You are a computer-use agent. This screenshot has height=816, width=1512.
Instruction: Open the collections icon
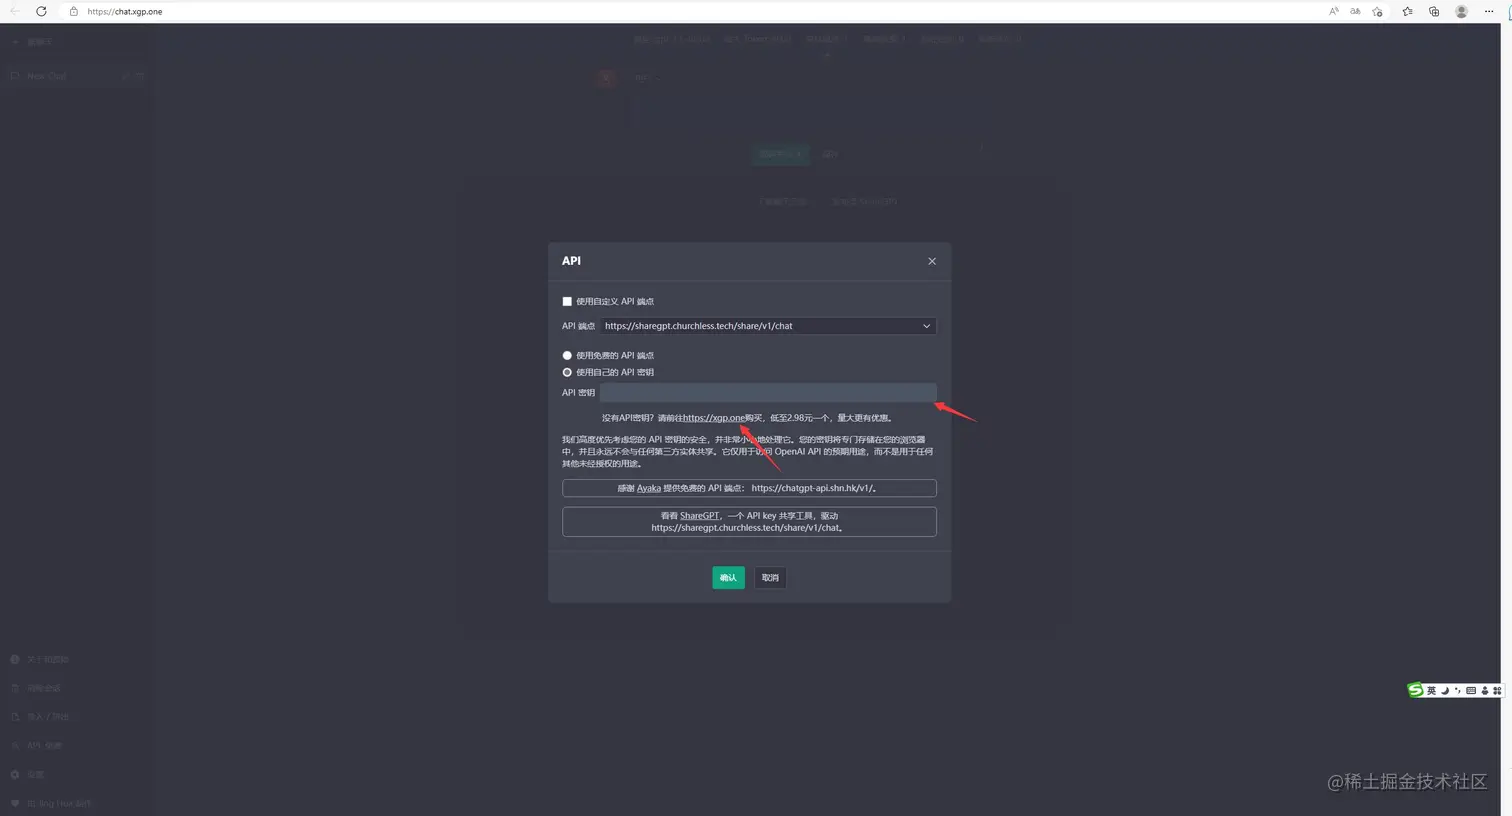coord(1434,11)
